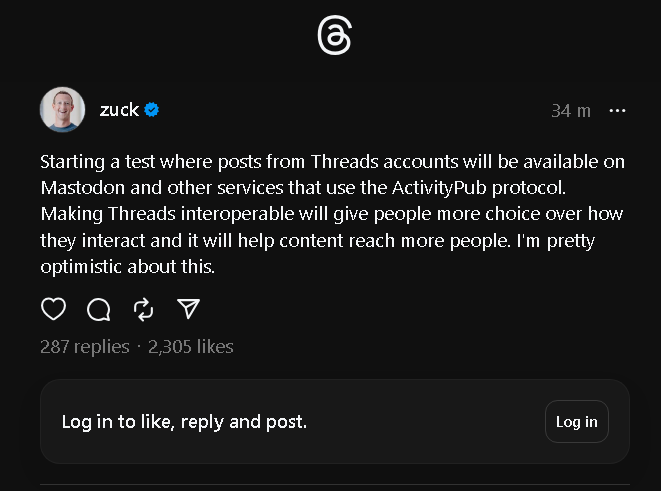Open zuck's profile picture
Viewport: 661px width, 491px height.
click(x=62, y=110)
